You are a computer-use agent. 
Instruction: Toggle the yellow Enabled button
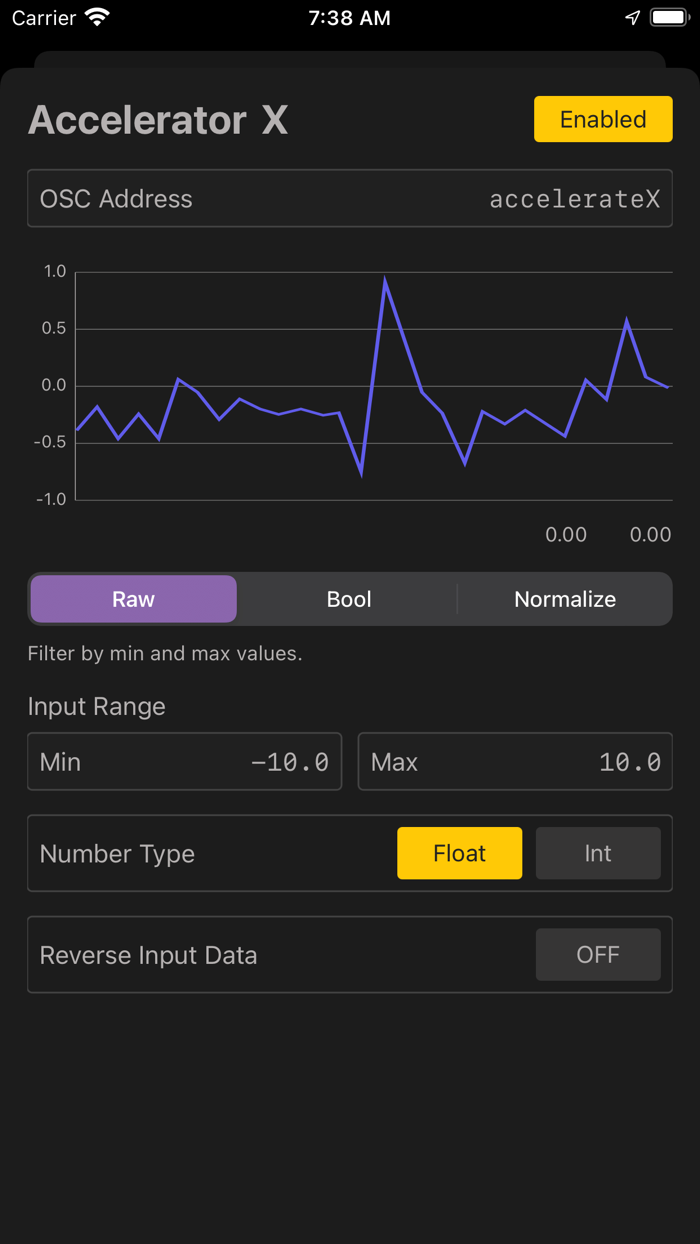(x=603, y=120)
